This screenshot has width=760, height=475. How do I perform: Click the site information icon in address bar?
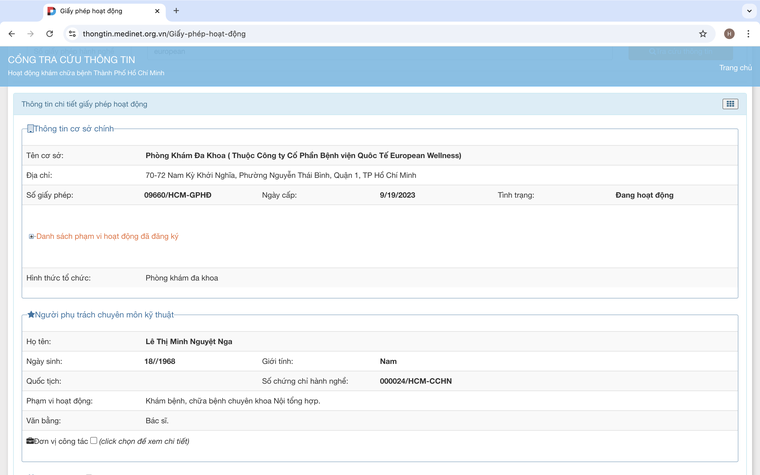pos(72,34)
